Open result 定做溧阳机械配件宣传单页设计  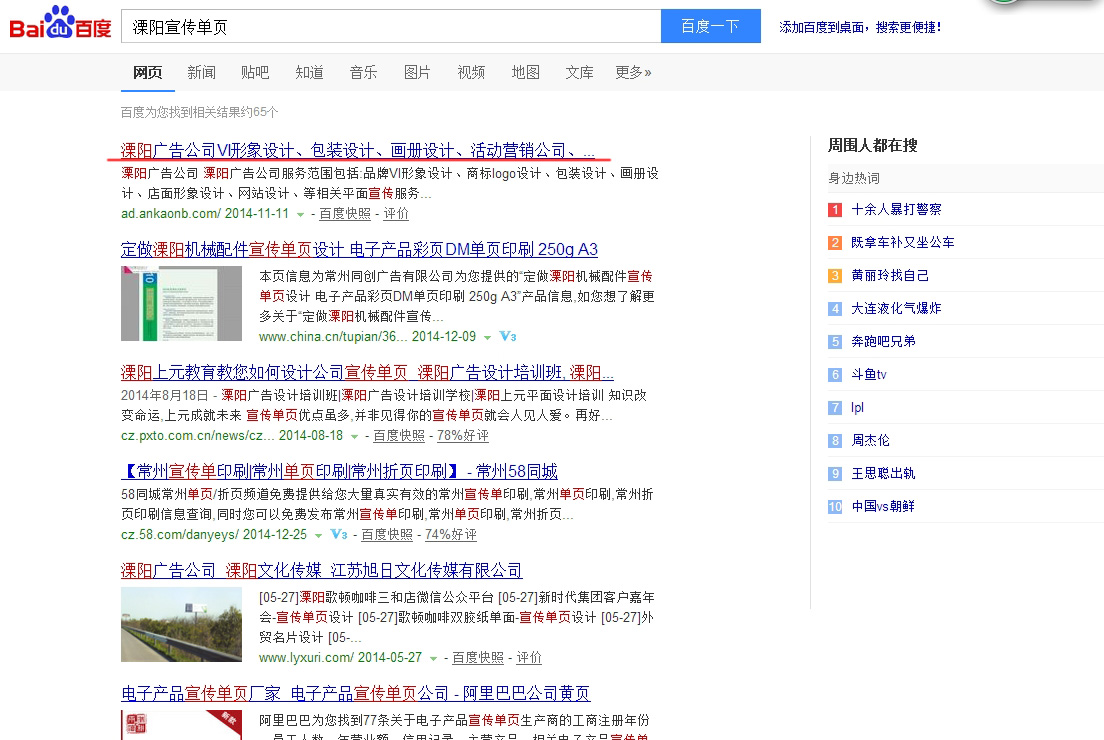click(359, 249)
